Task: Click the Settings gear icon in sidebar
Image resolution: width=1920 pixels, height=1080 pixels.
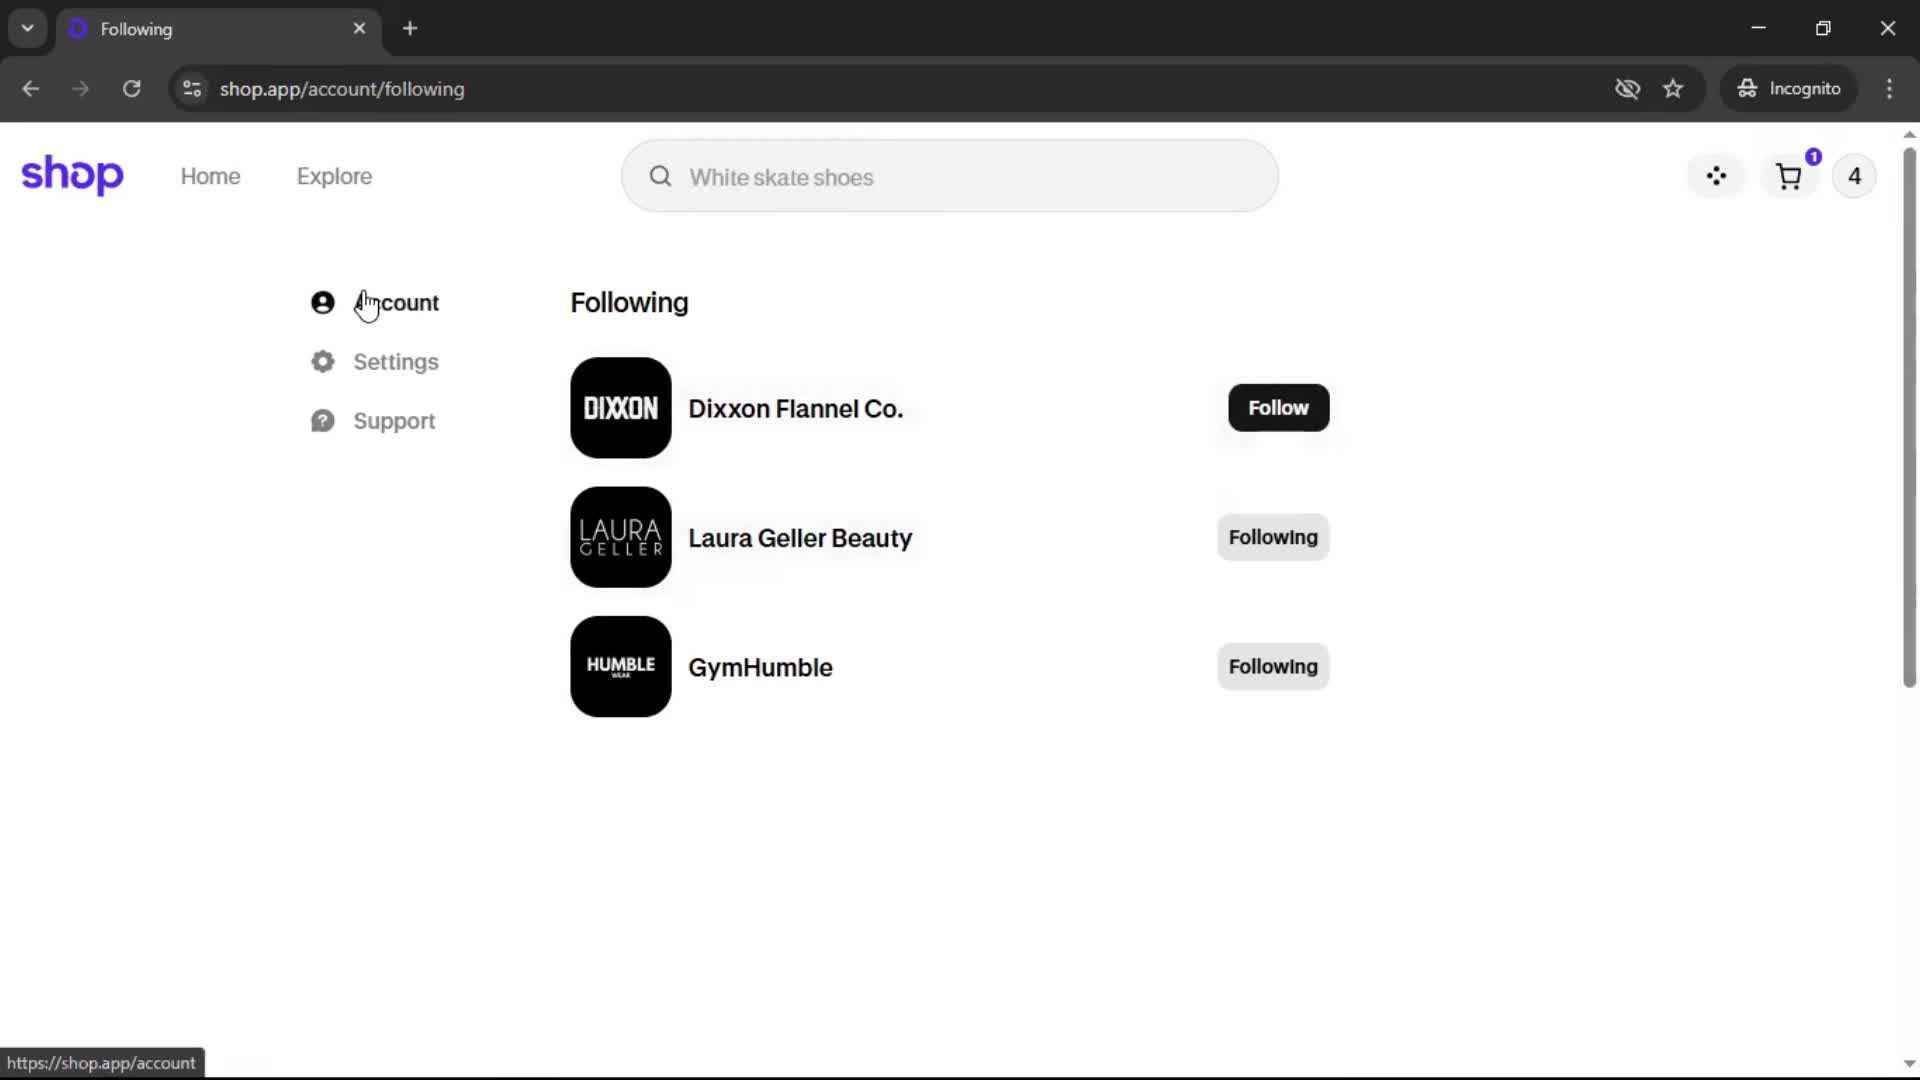Action: (322, 362)
